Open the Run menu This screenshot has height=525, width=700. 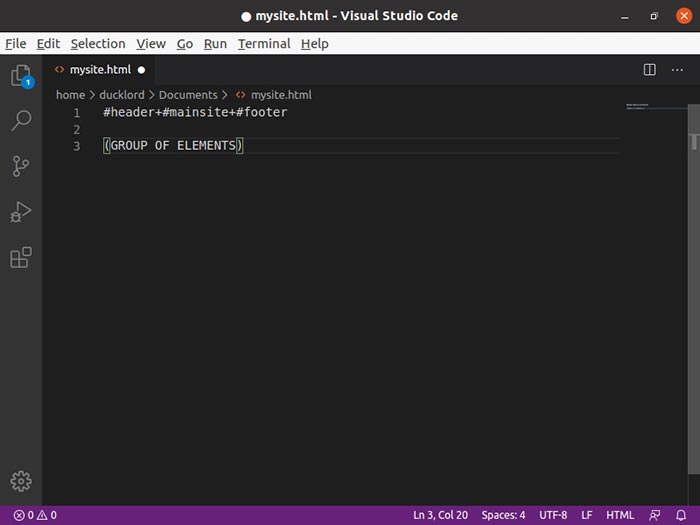tap(215, 44)
